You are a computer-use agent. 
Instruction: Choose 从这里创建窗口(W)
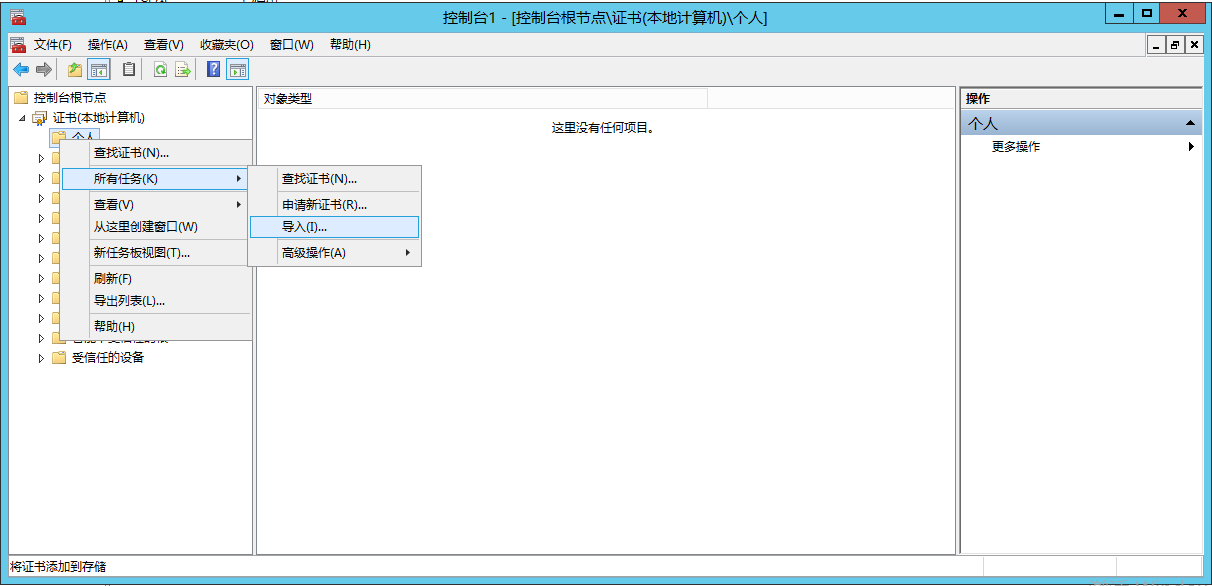(x=155, y=227)
